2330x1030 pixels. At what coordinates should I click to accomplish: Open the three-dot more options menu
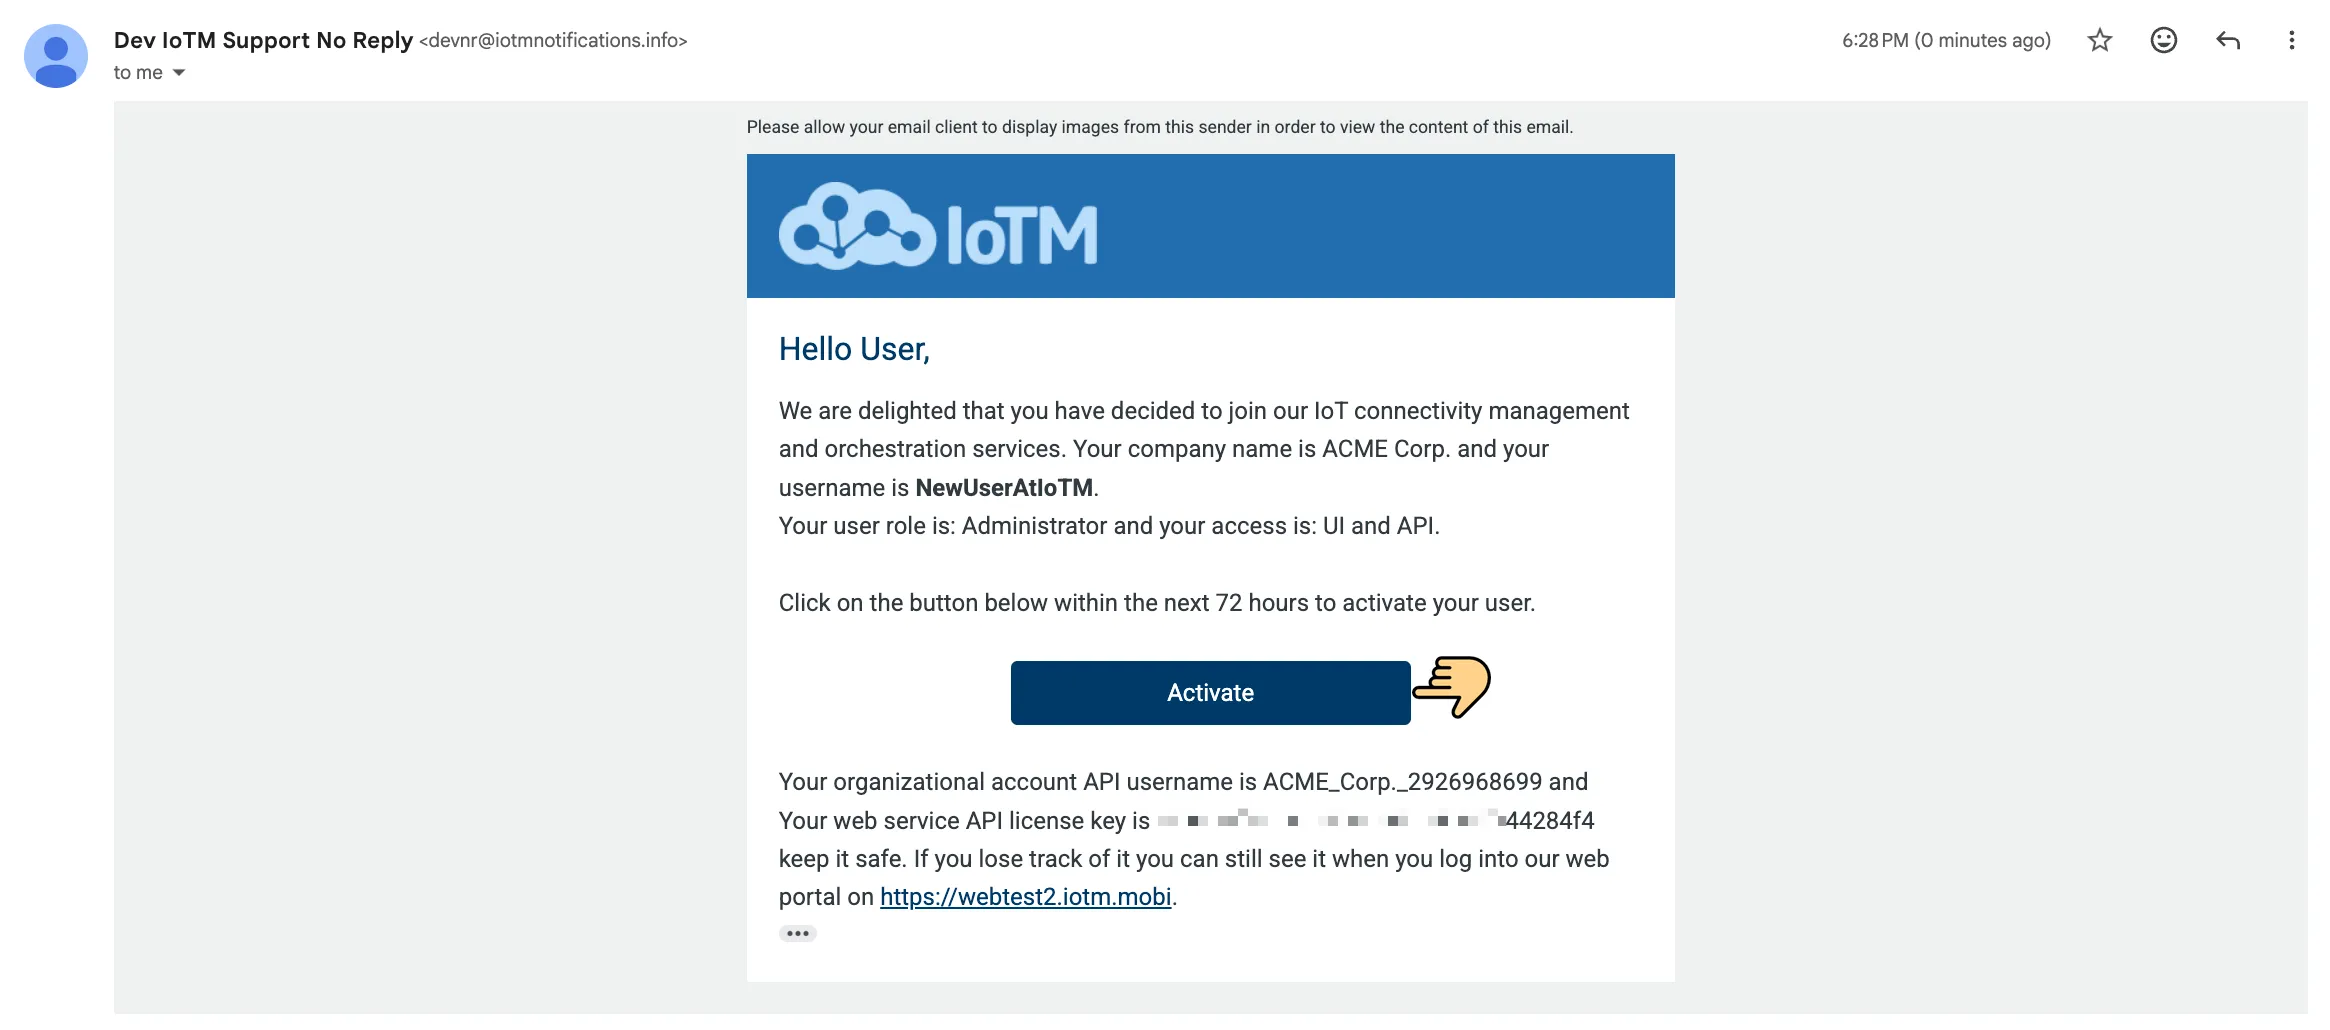tap(2292, 40)
